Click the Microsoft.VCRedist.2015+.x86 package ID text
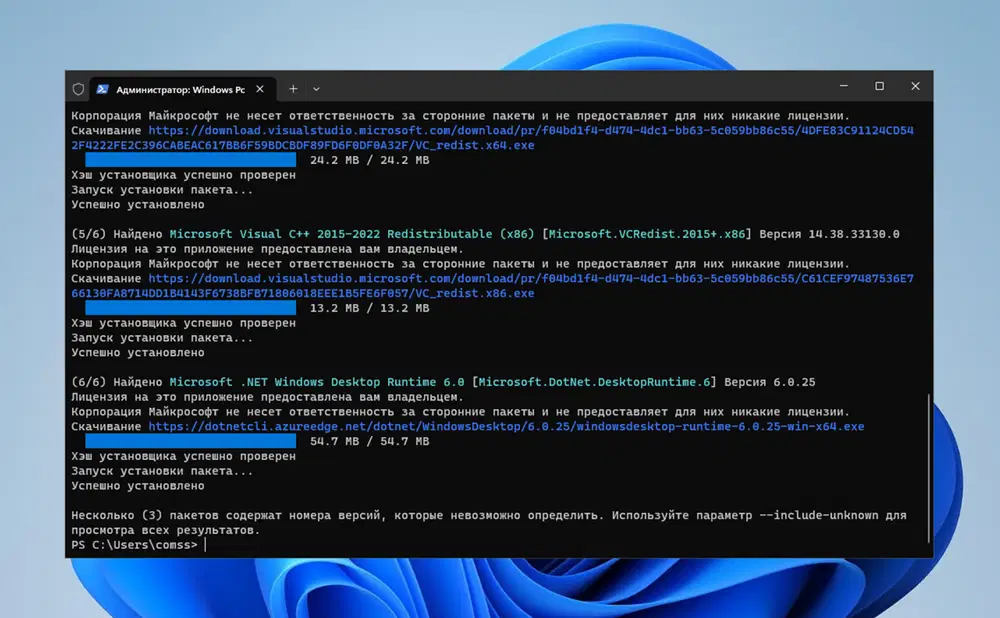 point(647,234)
